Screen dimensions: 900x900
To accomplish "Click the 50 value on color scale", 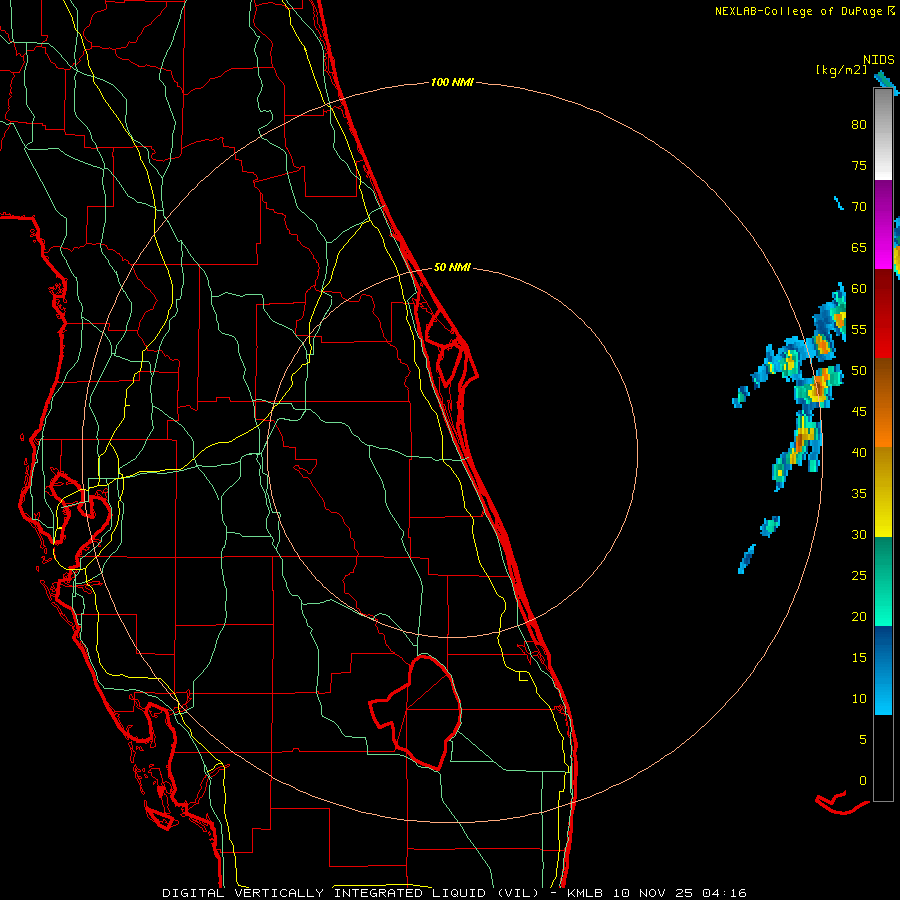I will tap(859, 371).
